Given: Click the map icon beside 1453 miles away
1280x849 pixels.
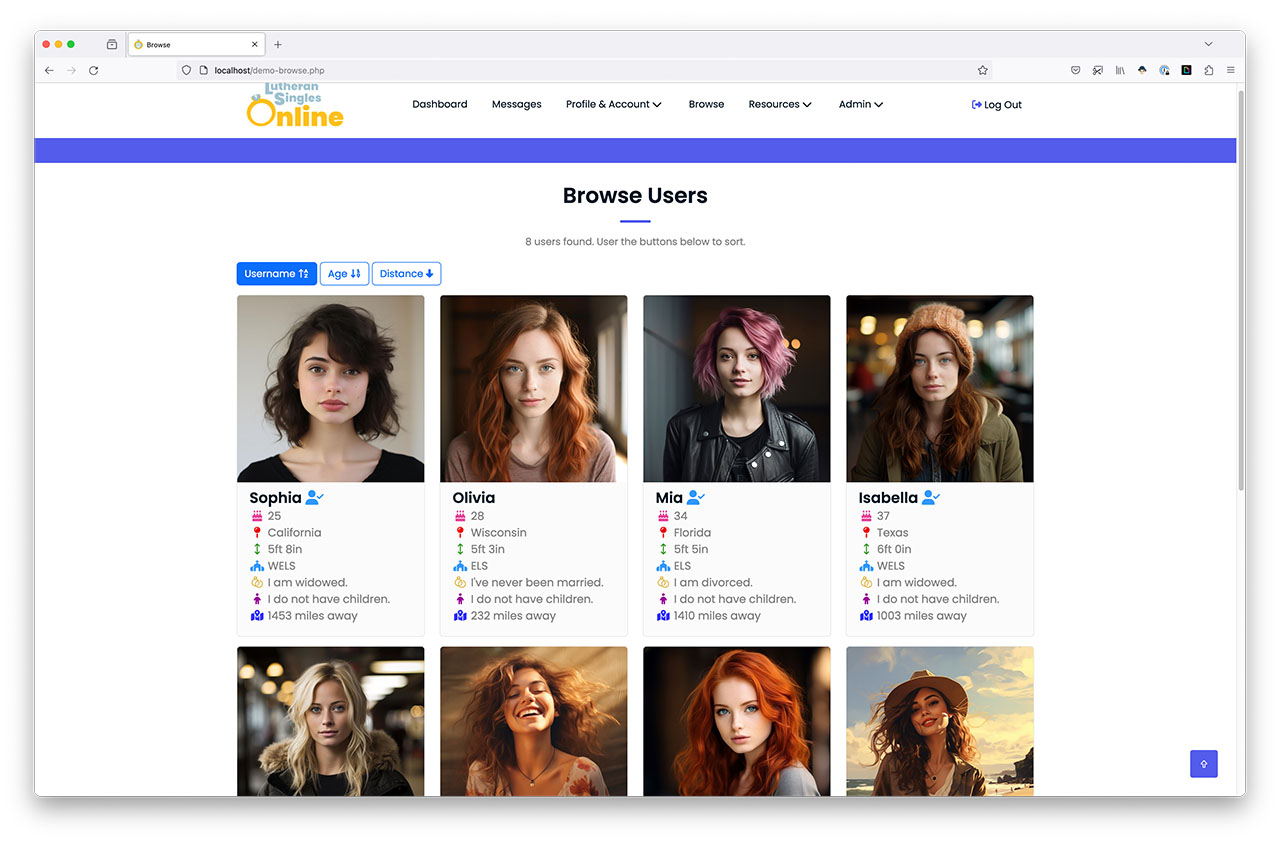Looking at the screenshot, I should [x=257, y=616].
